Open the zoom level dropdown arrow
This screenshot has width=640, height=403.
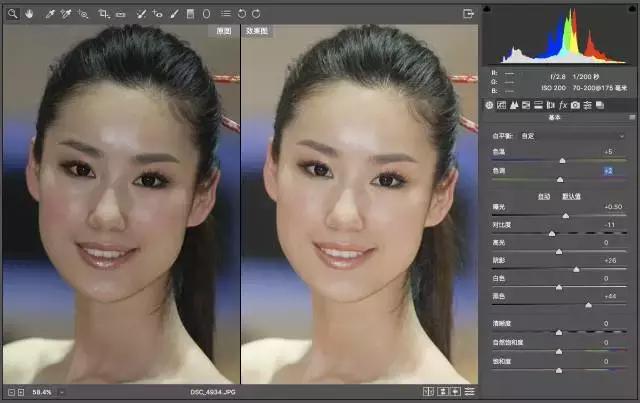(x=62, y=392)
